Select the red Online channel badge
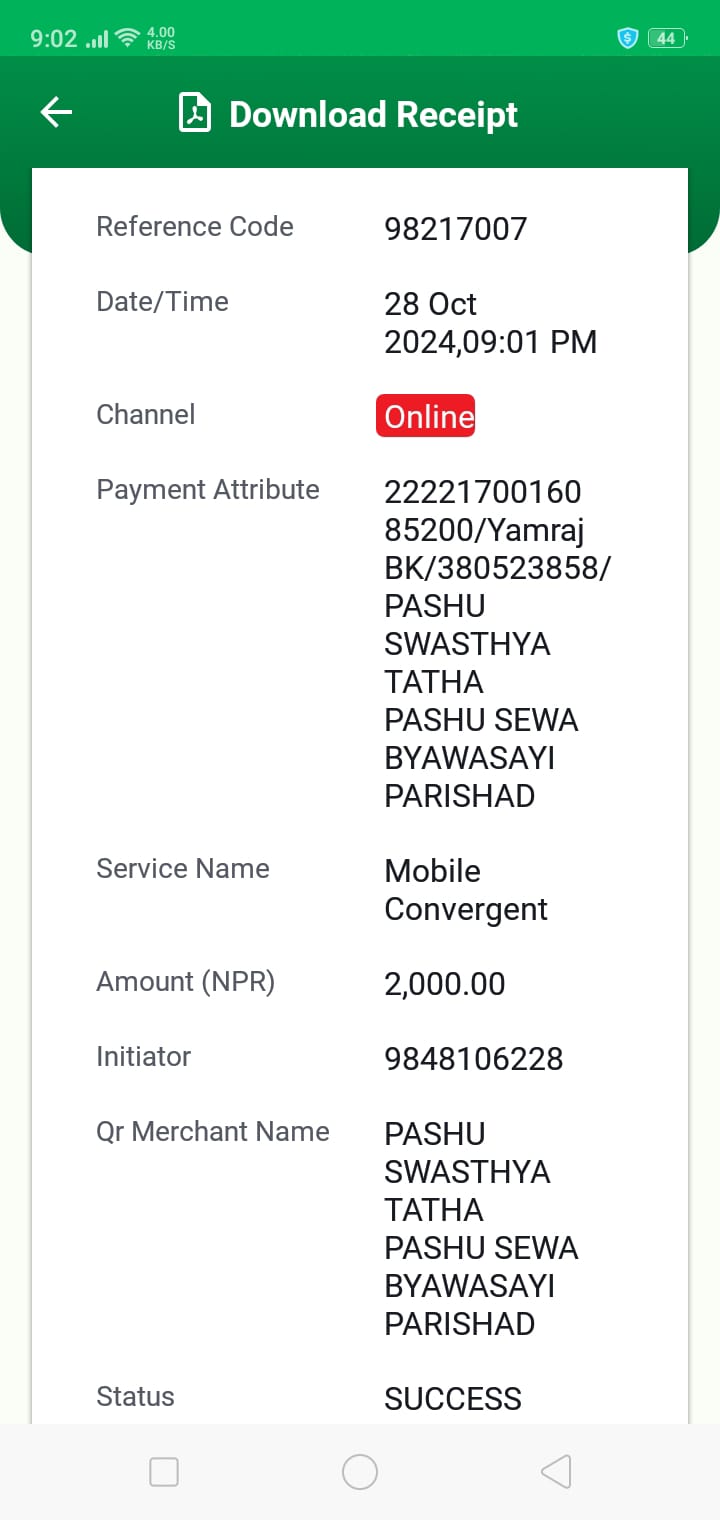This screenshot has width=720, height=1520. pos(425,416)
